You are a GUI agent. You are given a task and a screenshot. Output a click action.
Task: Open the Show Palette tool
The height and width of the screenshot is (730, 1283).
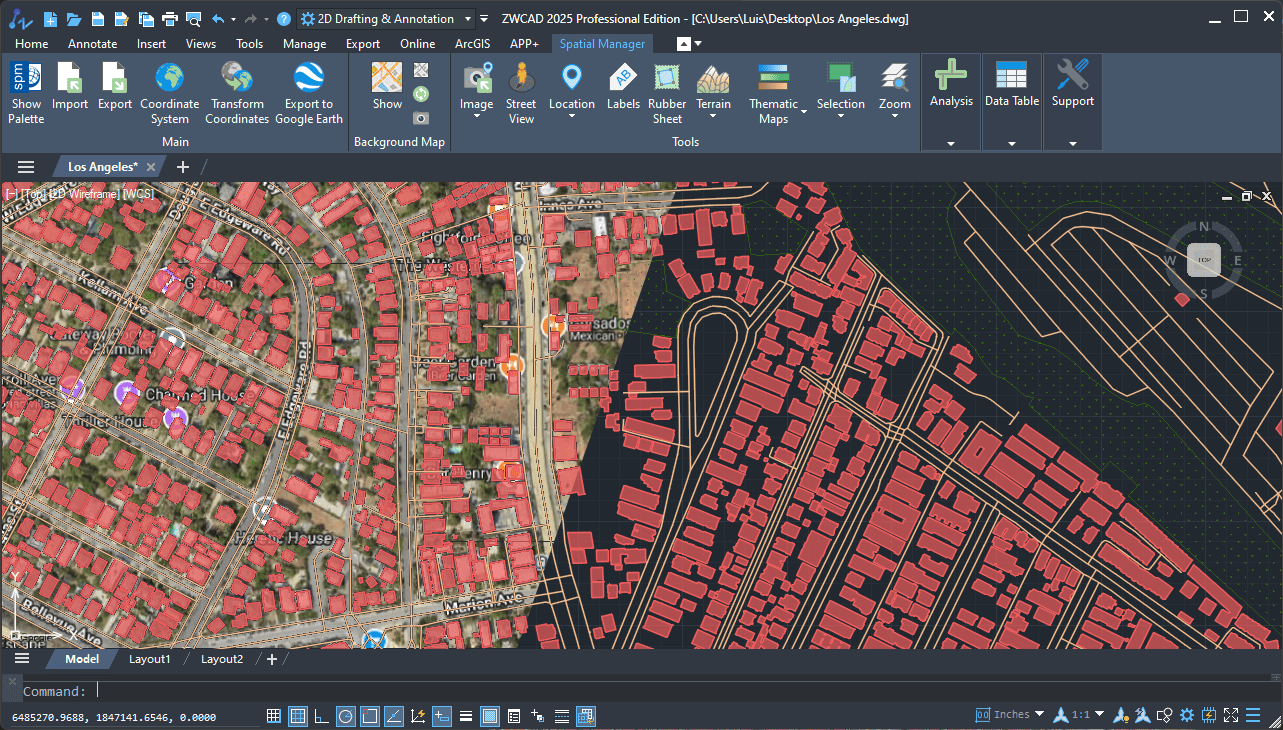26,92
